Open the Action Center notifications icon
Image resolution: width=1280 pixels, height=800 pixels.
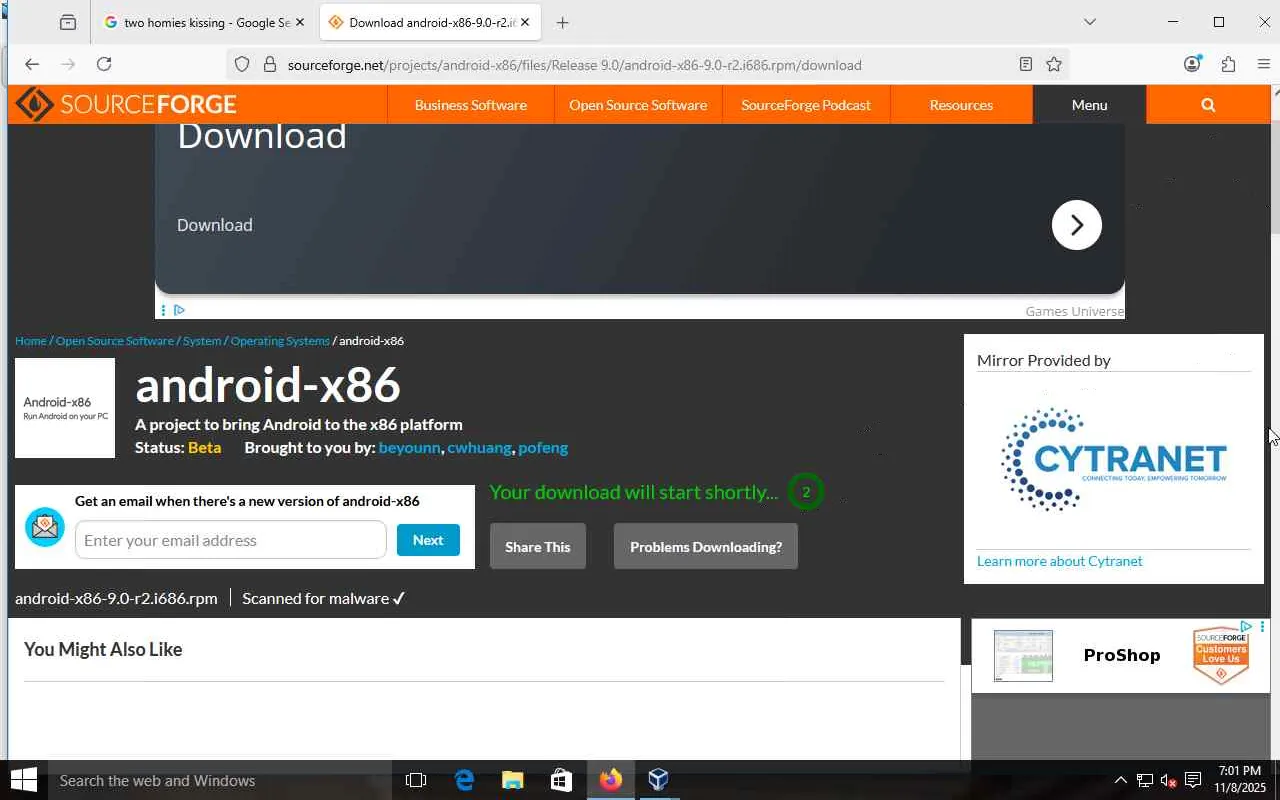point(1193,780)
